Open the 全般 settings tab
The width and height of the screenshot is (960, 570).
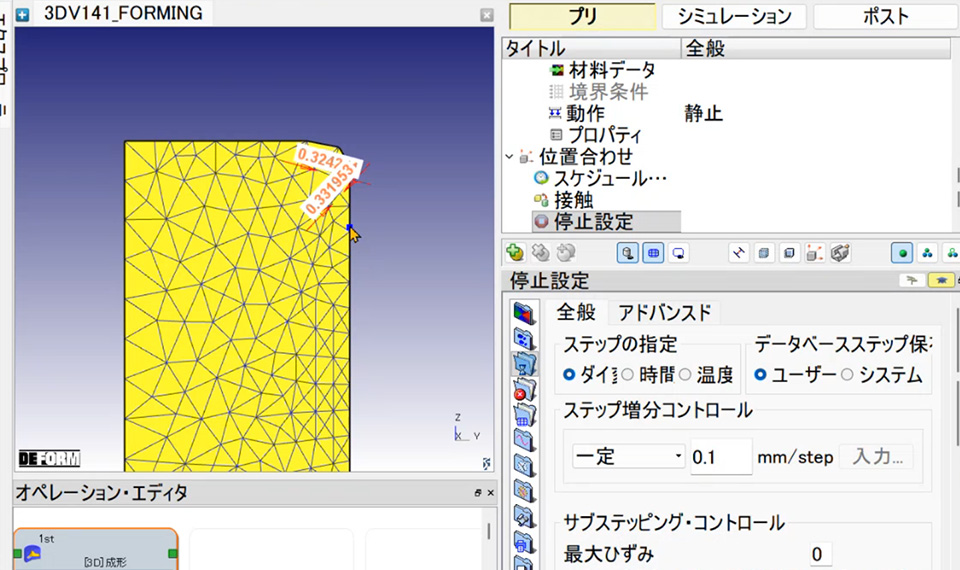point(576,312)
